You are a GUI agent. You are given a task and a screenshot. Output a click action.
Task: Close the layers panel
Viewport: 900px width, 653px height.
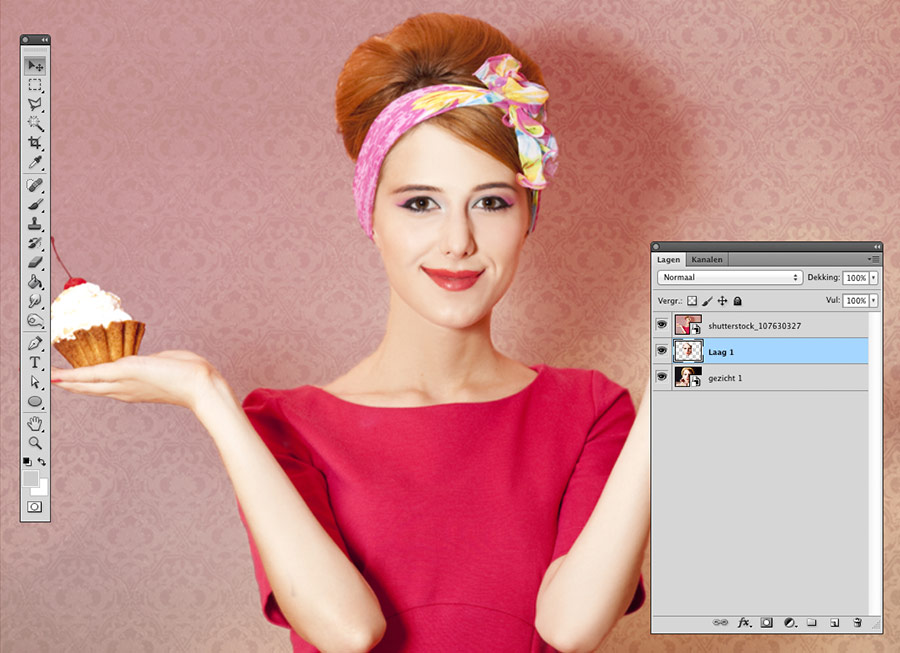(657, 247)
